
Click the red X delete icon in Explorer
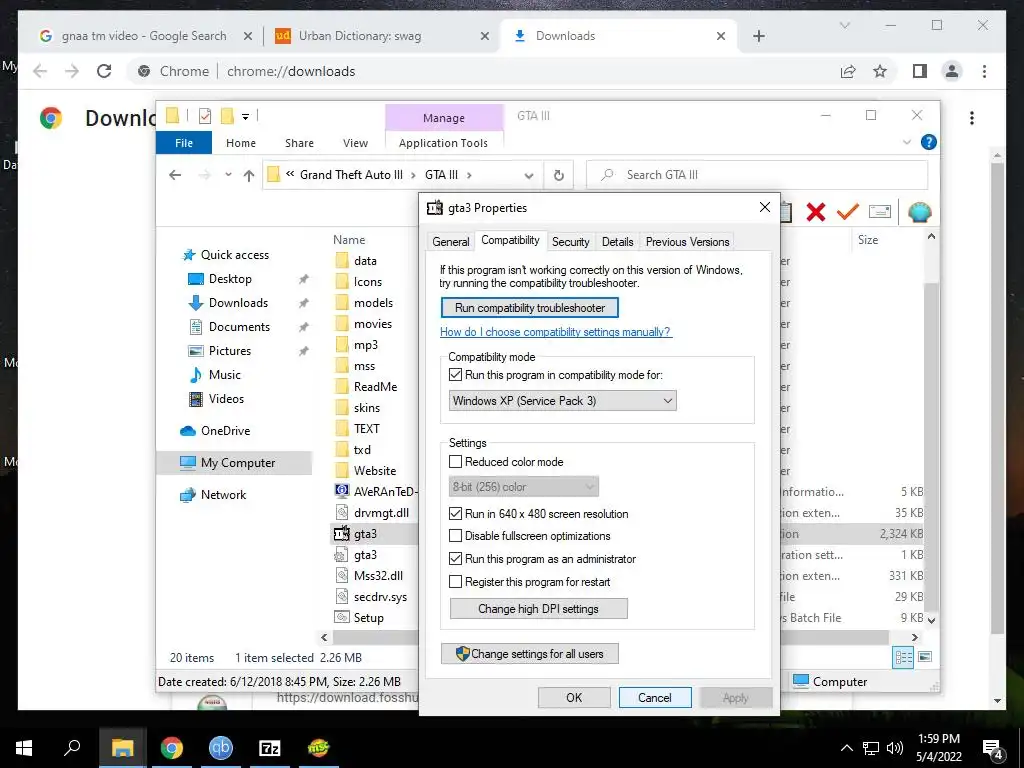[816, 212]
